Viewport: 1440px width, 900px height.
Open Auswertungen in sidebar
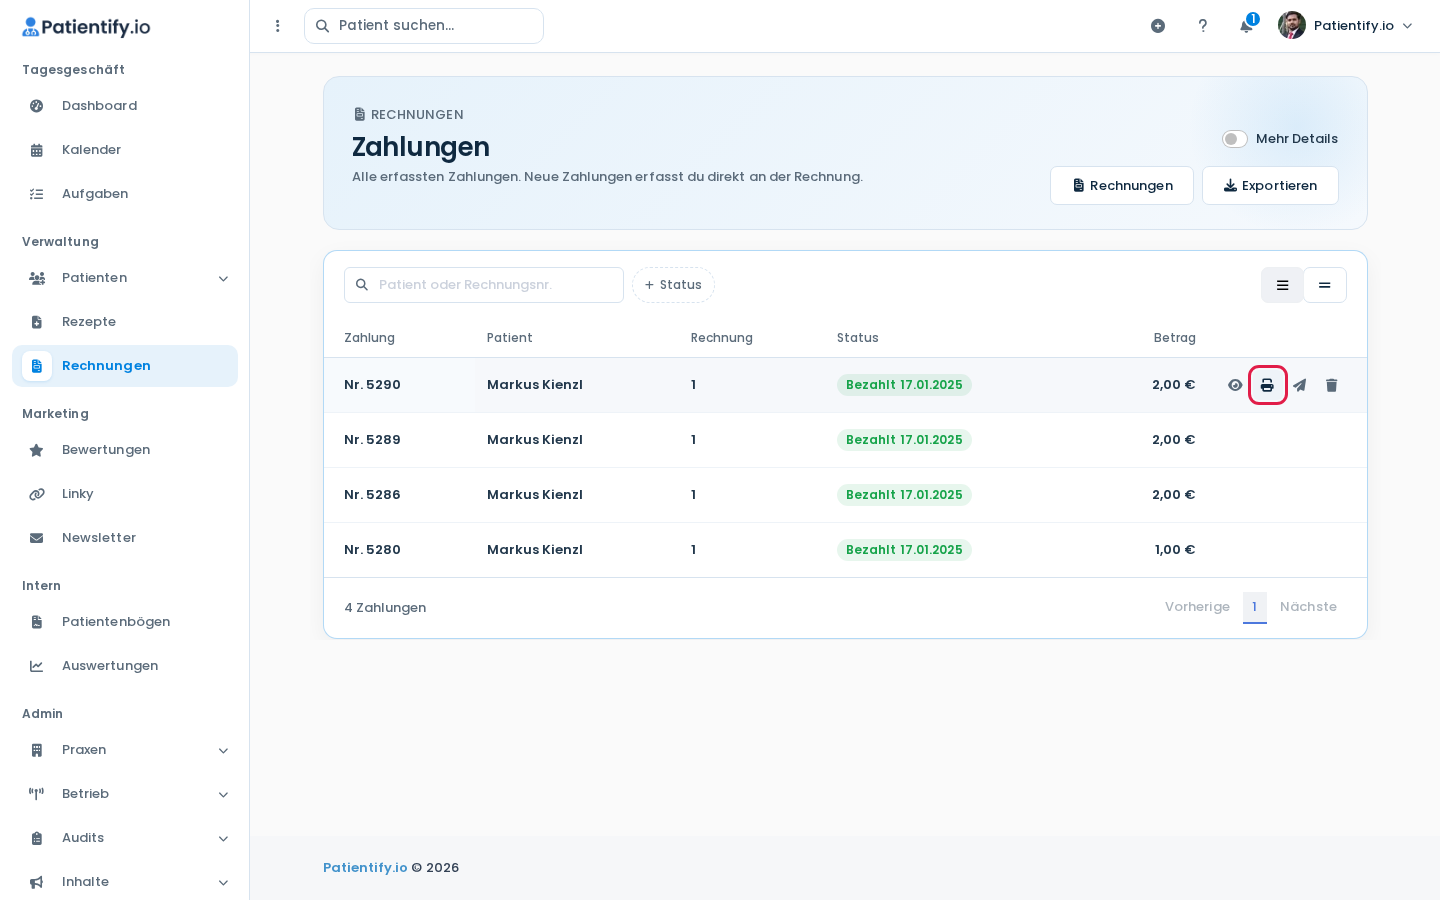(x=125, y=666)
